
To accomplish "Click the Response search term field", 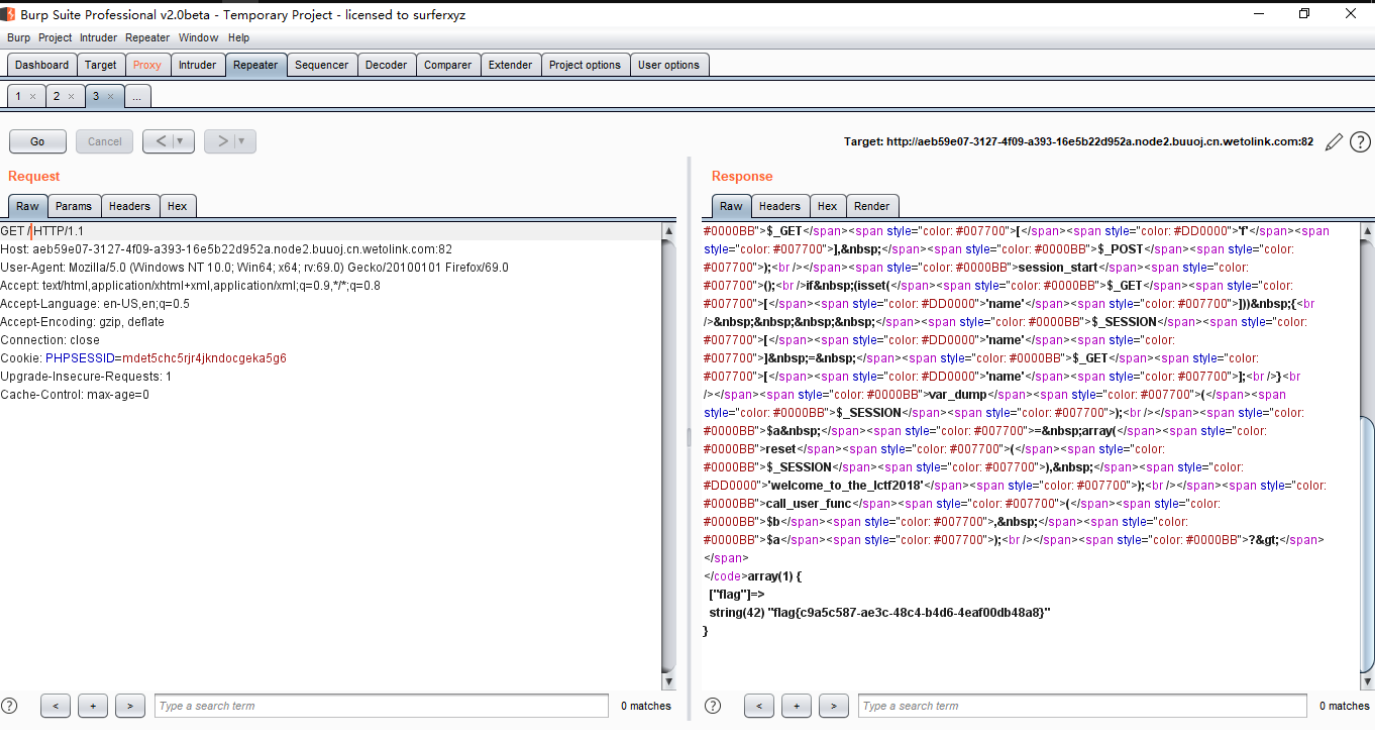I will pos(1082,706).
